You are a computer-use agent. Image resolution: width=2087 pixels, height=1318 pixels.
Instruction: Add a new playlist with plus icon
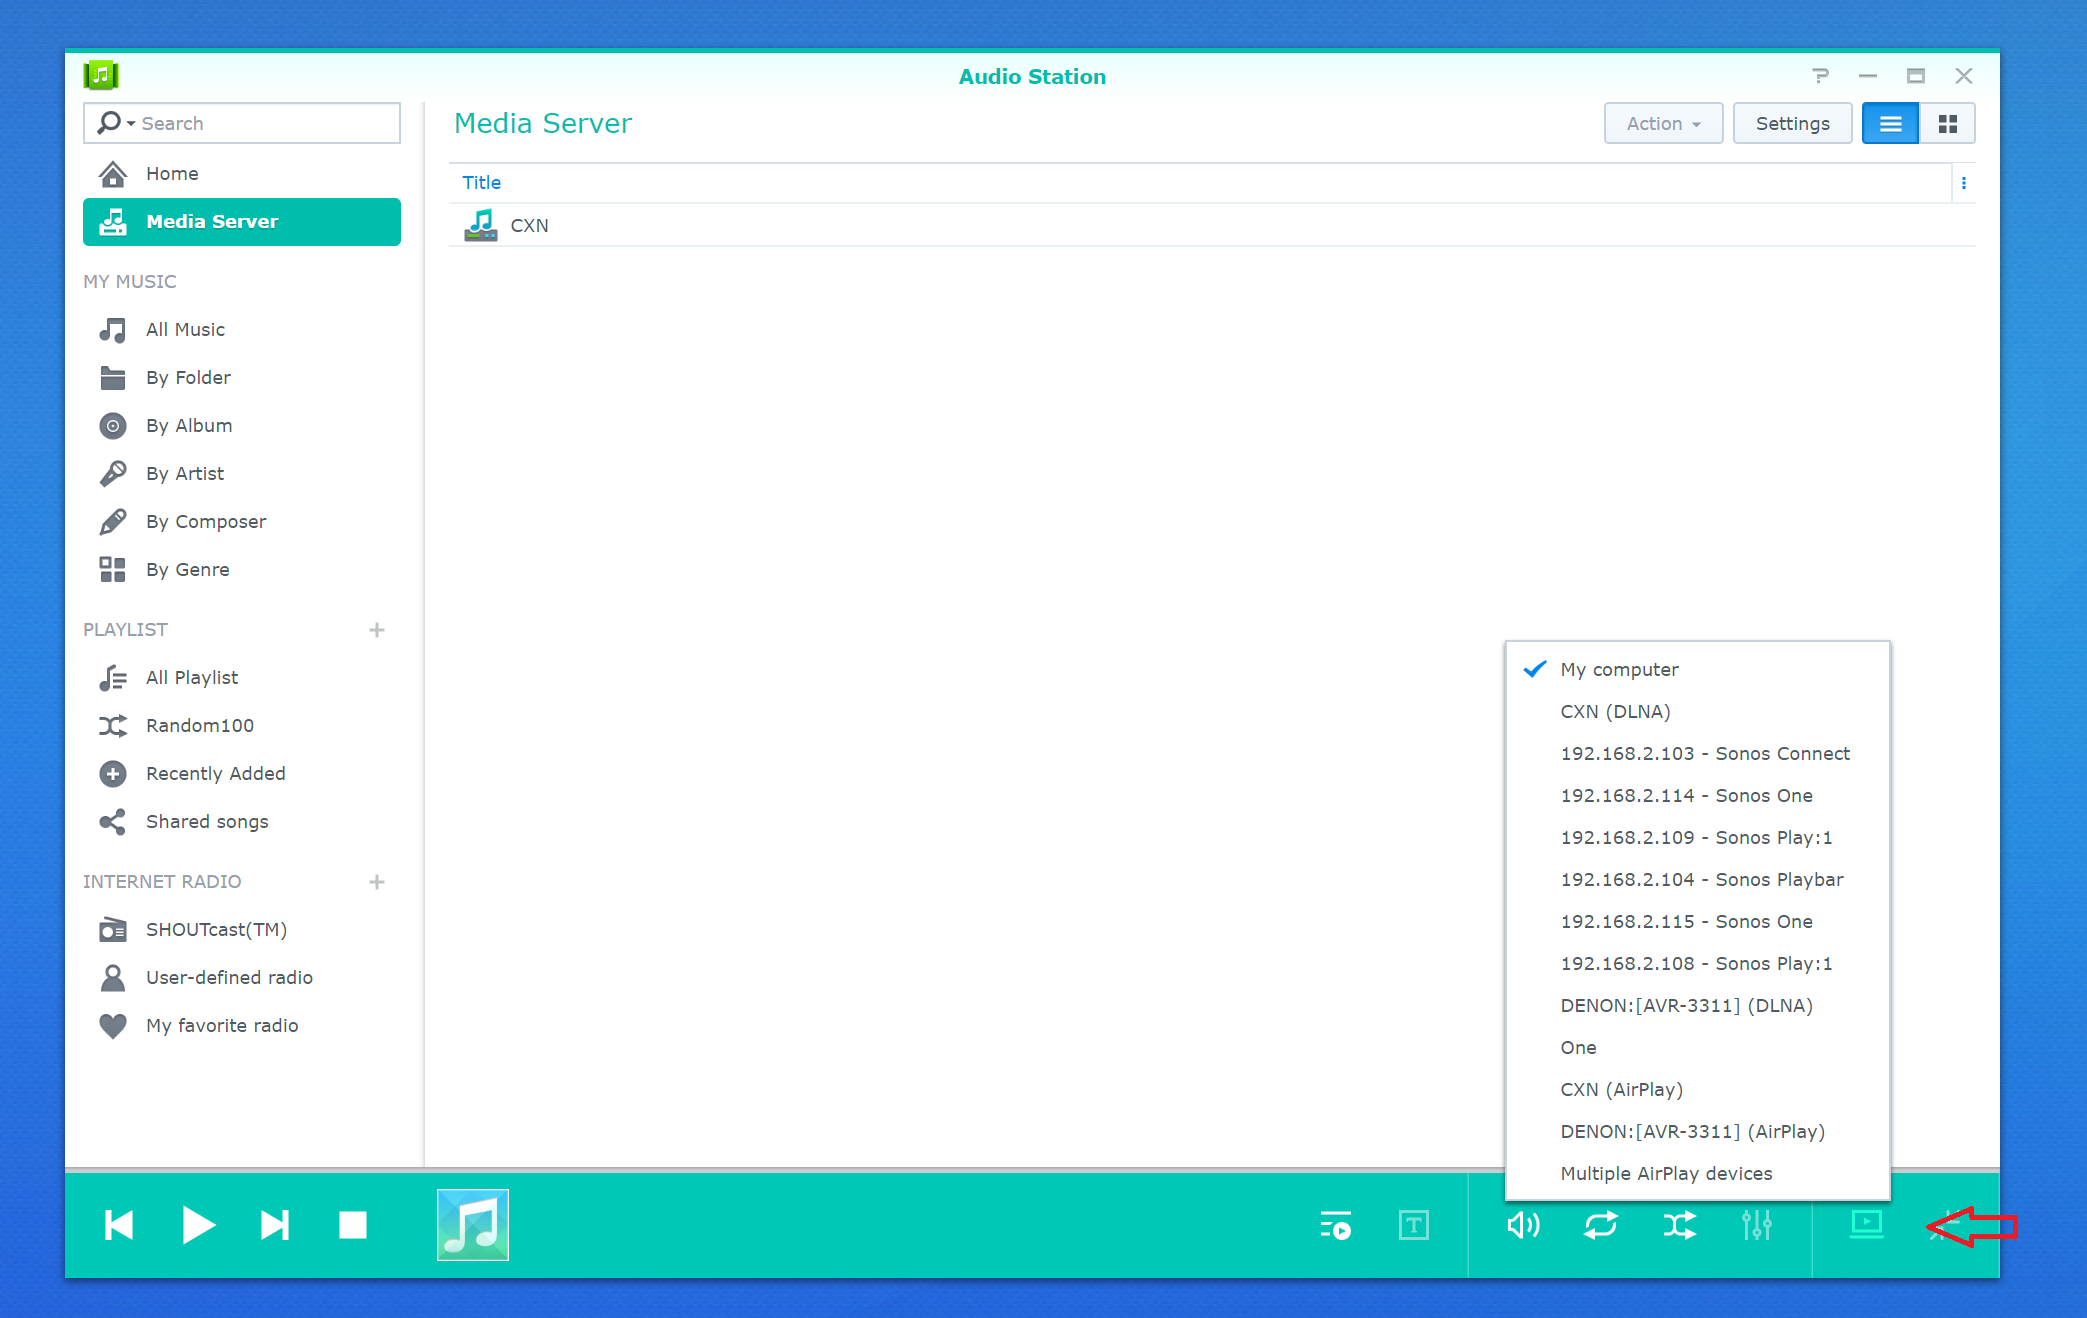click(x=377, y=630)
